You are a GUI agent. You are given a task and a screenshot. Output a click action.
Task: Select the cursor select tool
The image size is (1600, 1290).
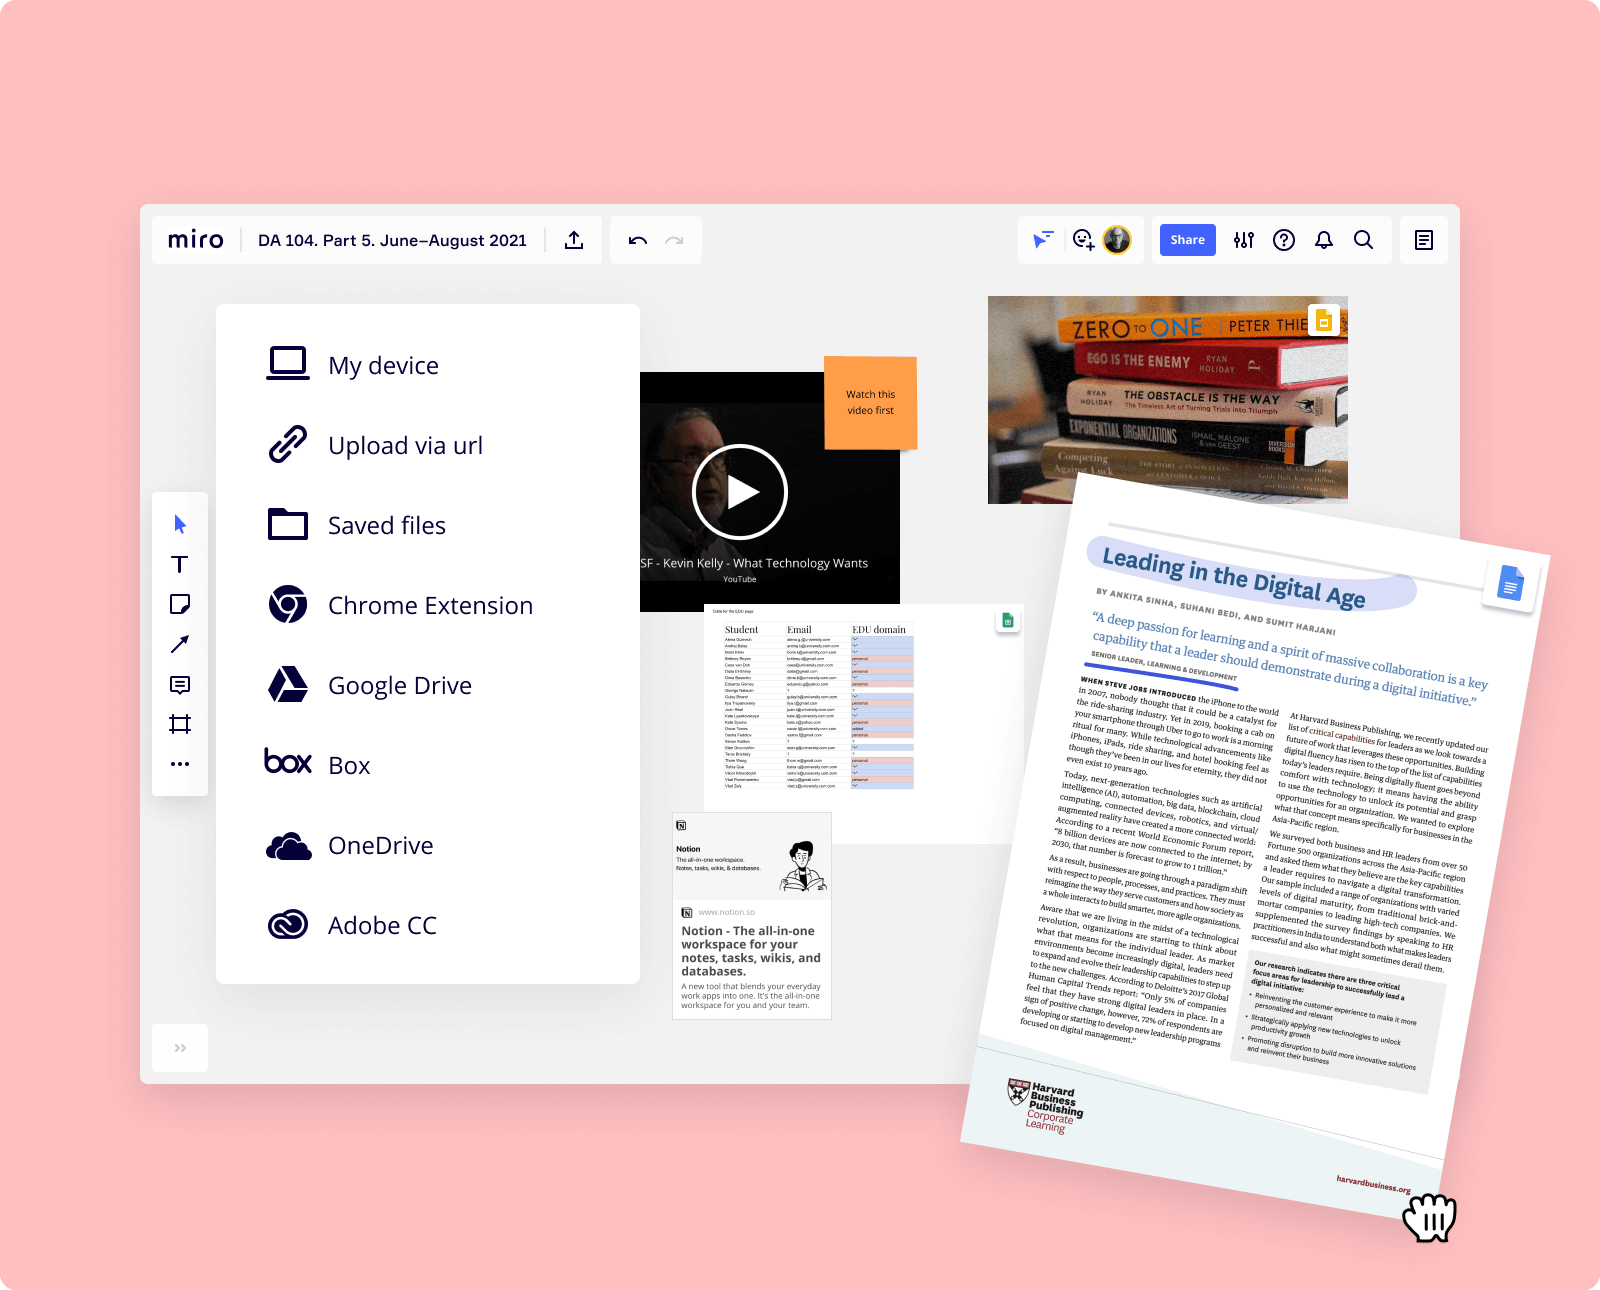180,524
